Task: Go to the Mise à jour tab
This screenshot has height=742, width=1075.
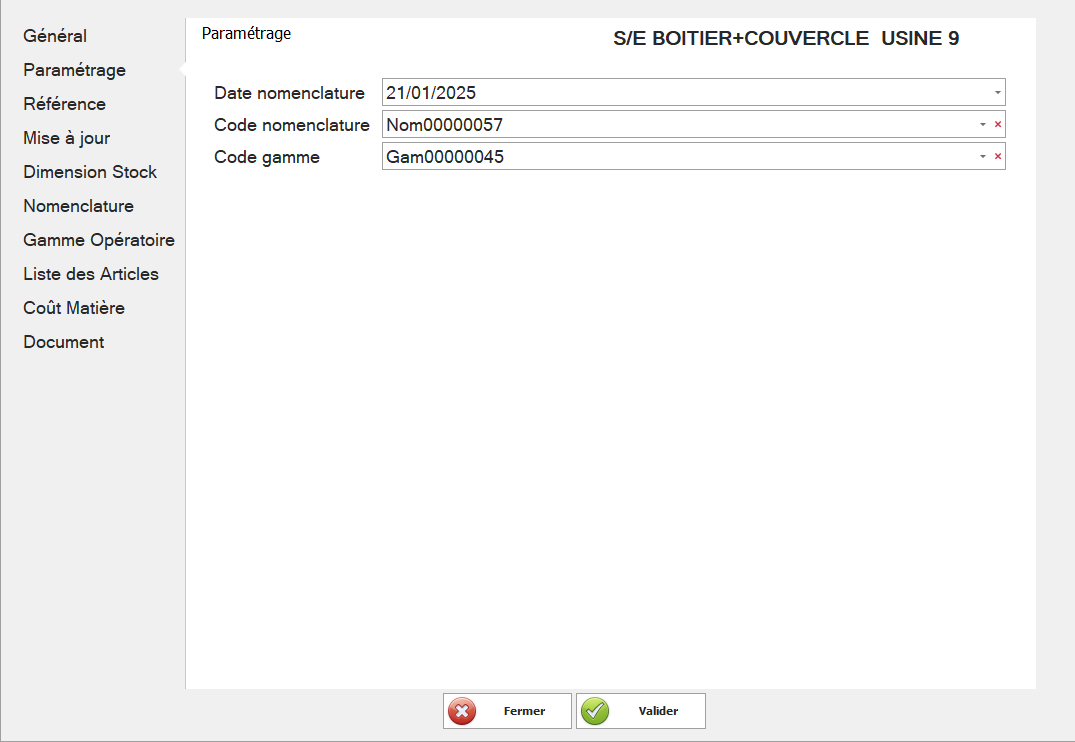Action: [x=66, y=138]
